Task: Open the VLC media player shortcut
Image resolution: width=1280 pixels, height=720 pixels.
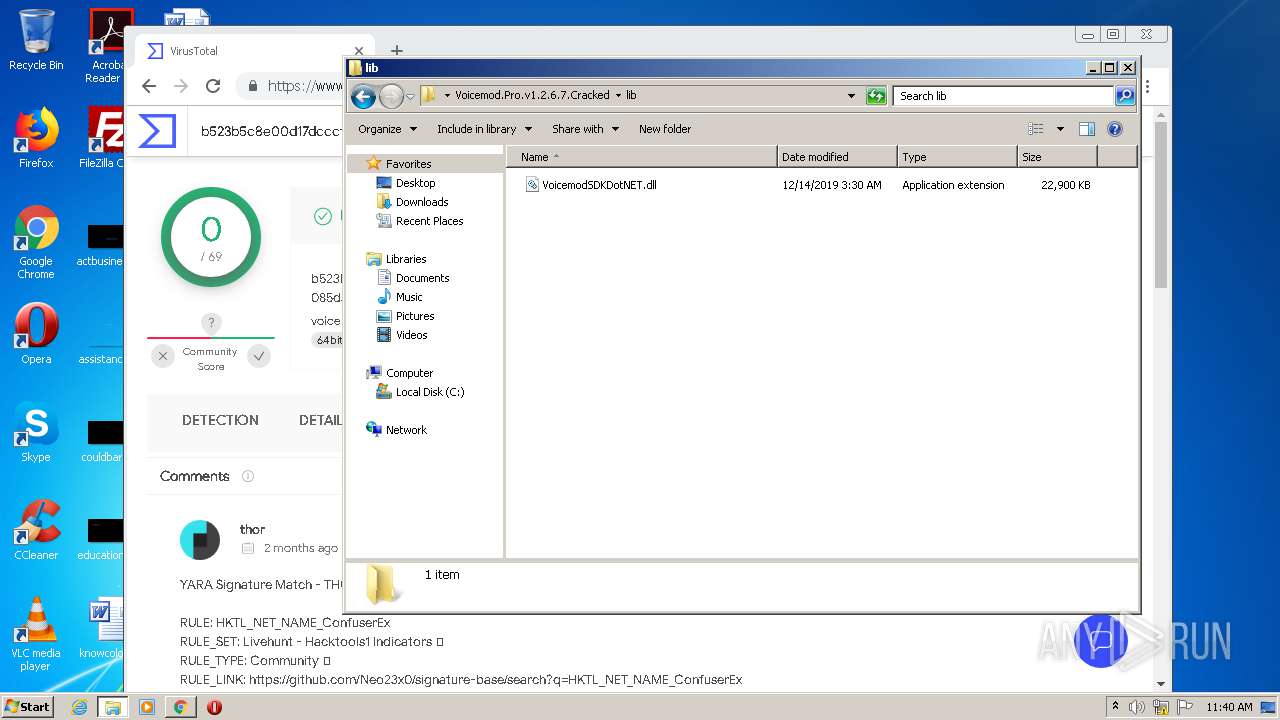Action: 36,634
